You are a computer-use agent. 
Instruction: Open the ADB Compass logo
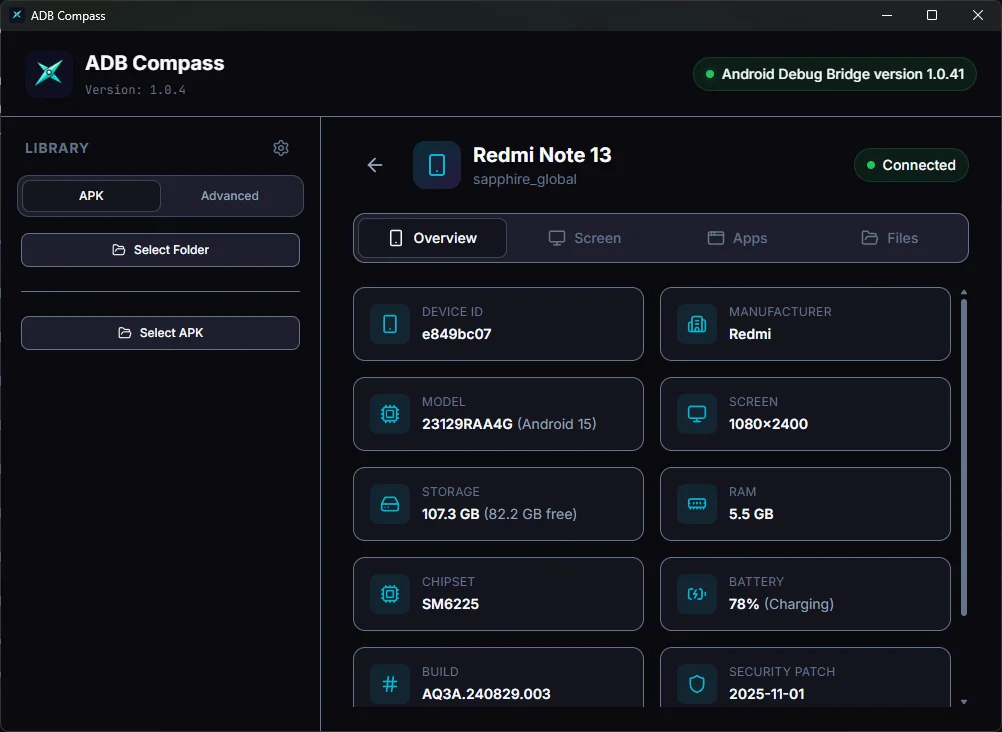tap(48, 74)
